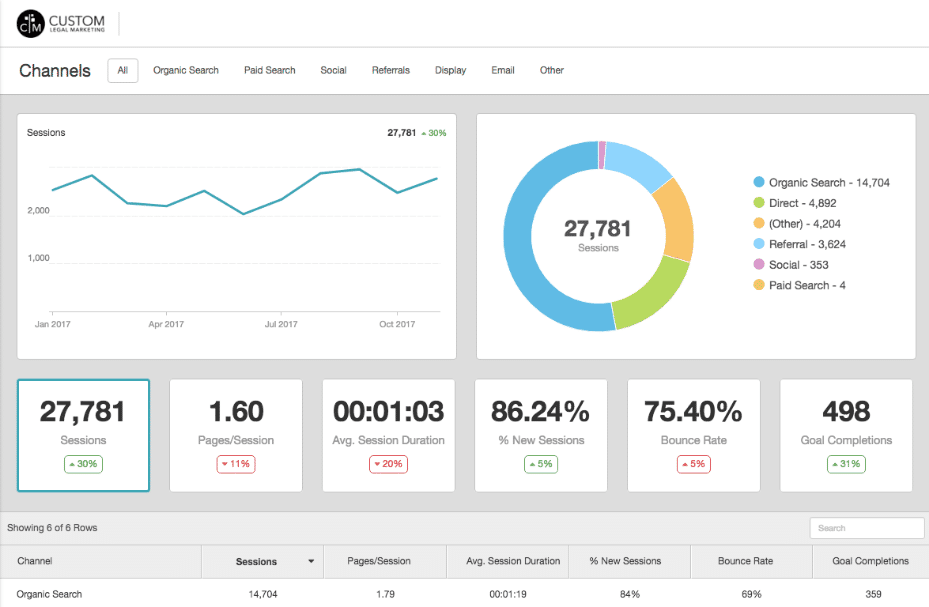Click the red 5% badge on Bounce Rate card

pyautogui.click(x=693, y=464)
